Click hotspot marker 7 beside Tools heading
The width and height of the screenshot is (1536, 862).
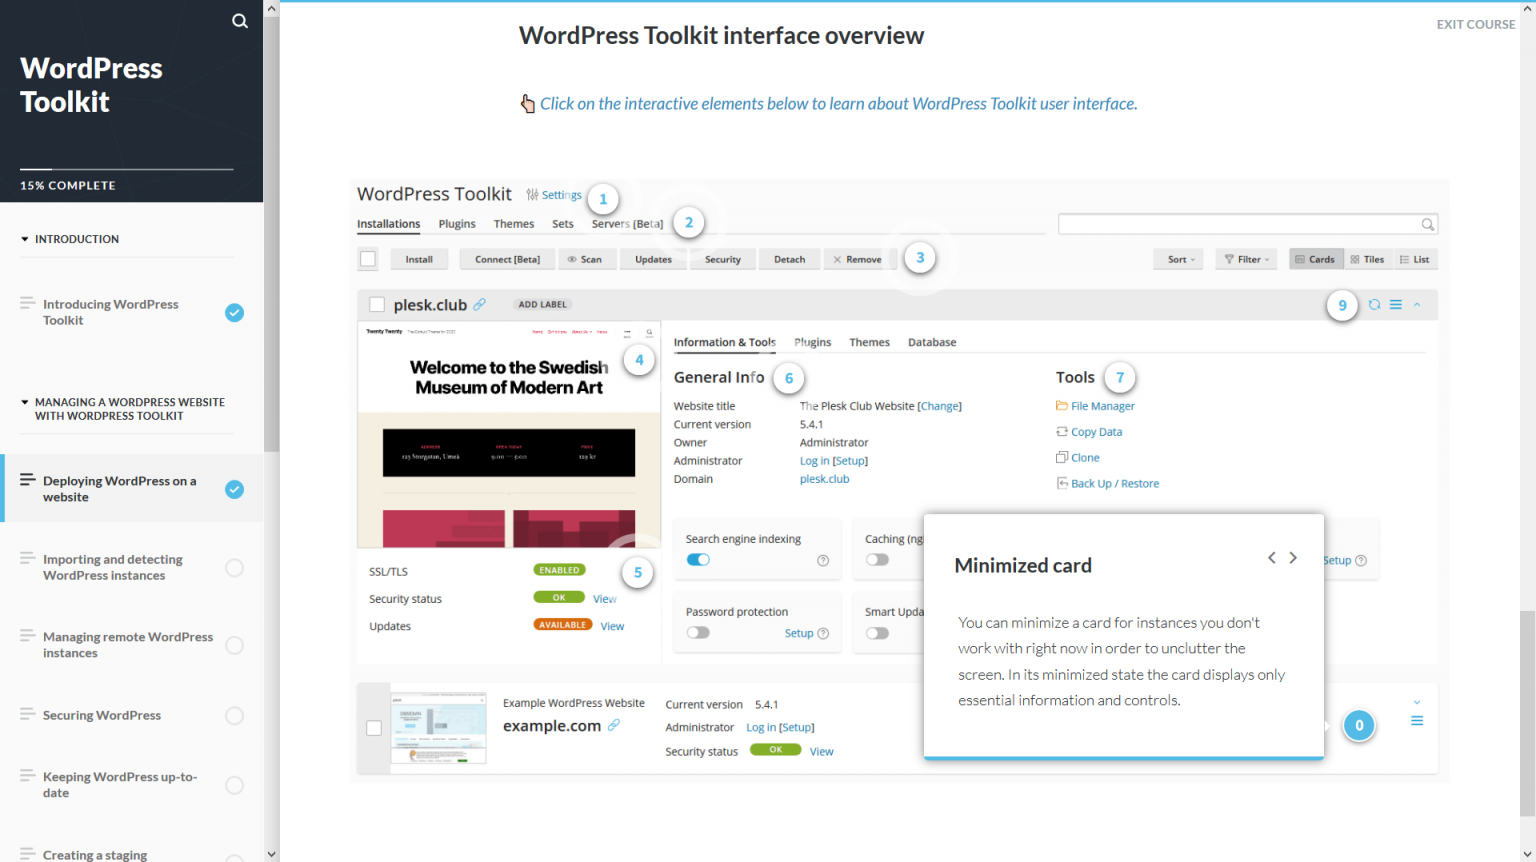1120,377
